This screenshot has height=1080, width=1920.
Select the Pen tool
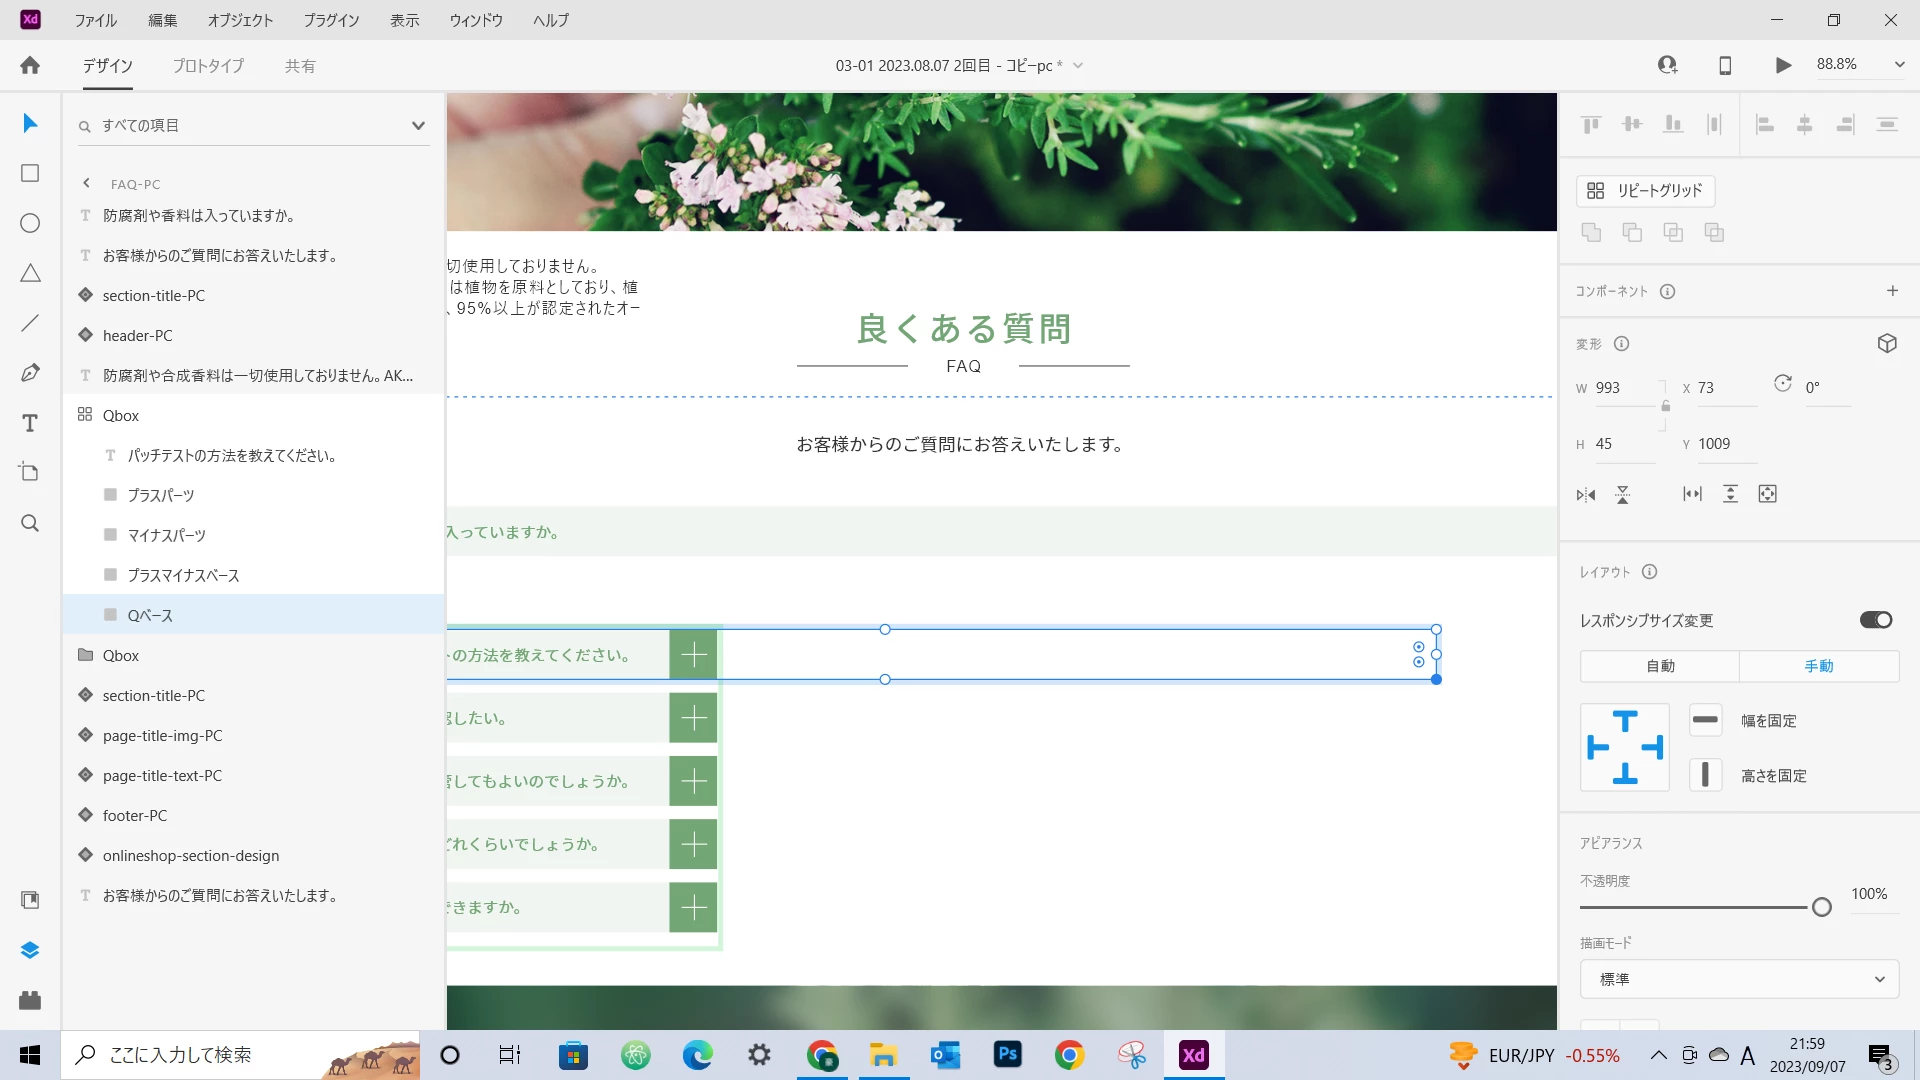[30, 373]
